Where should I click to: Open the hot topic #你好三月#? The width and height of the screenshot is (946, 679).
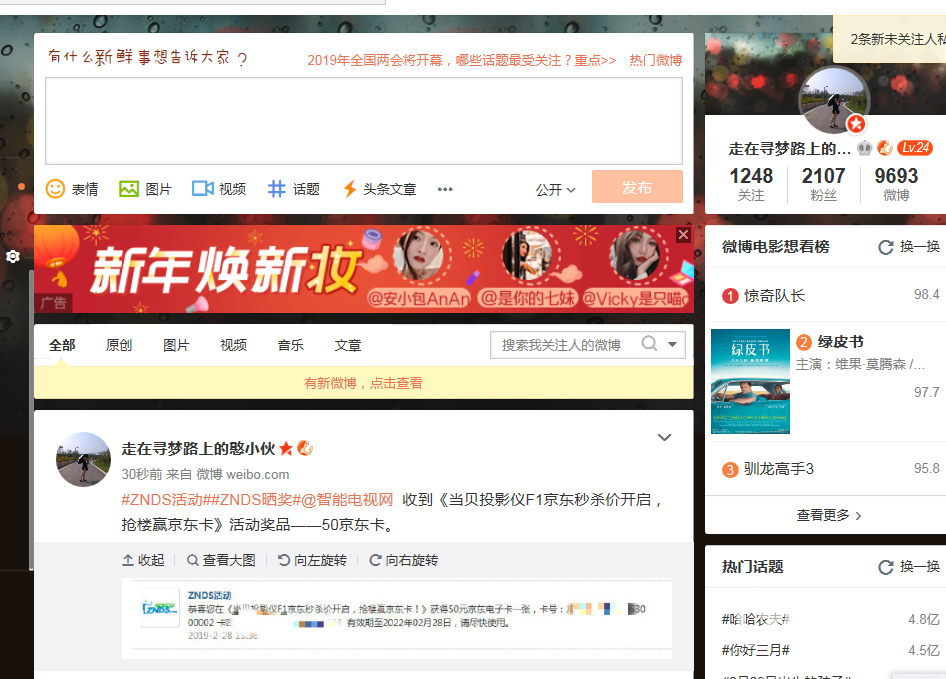point(756,650)
